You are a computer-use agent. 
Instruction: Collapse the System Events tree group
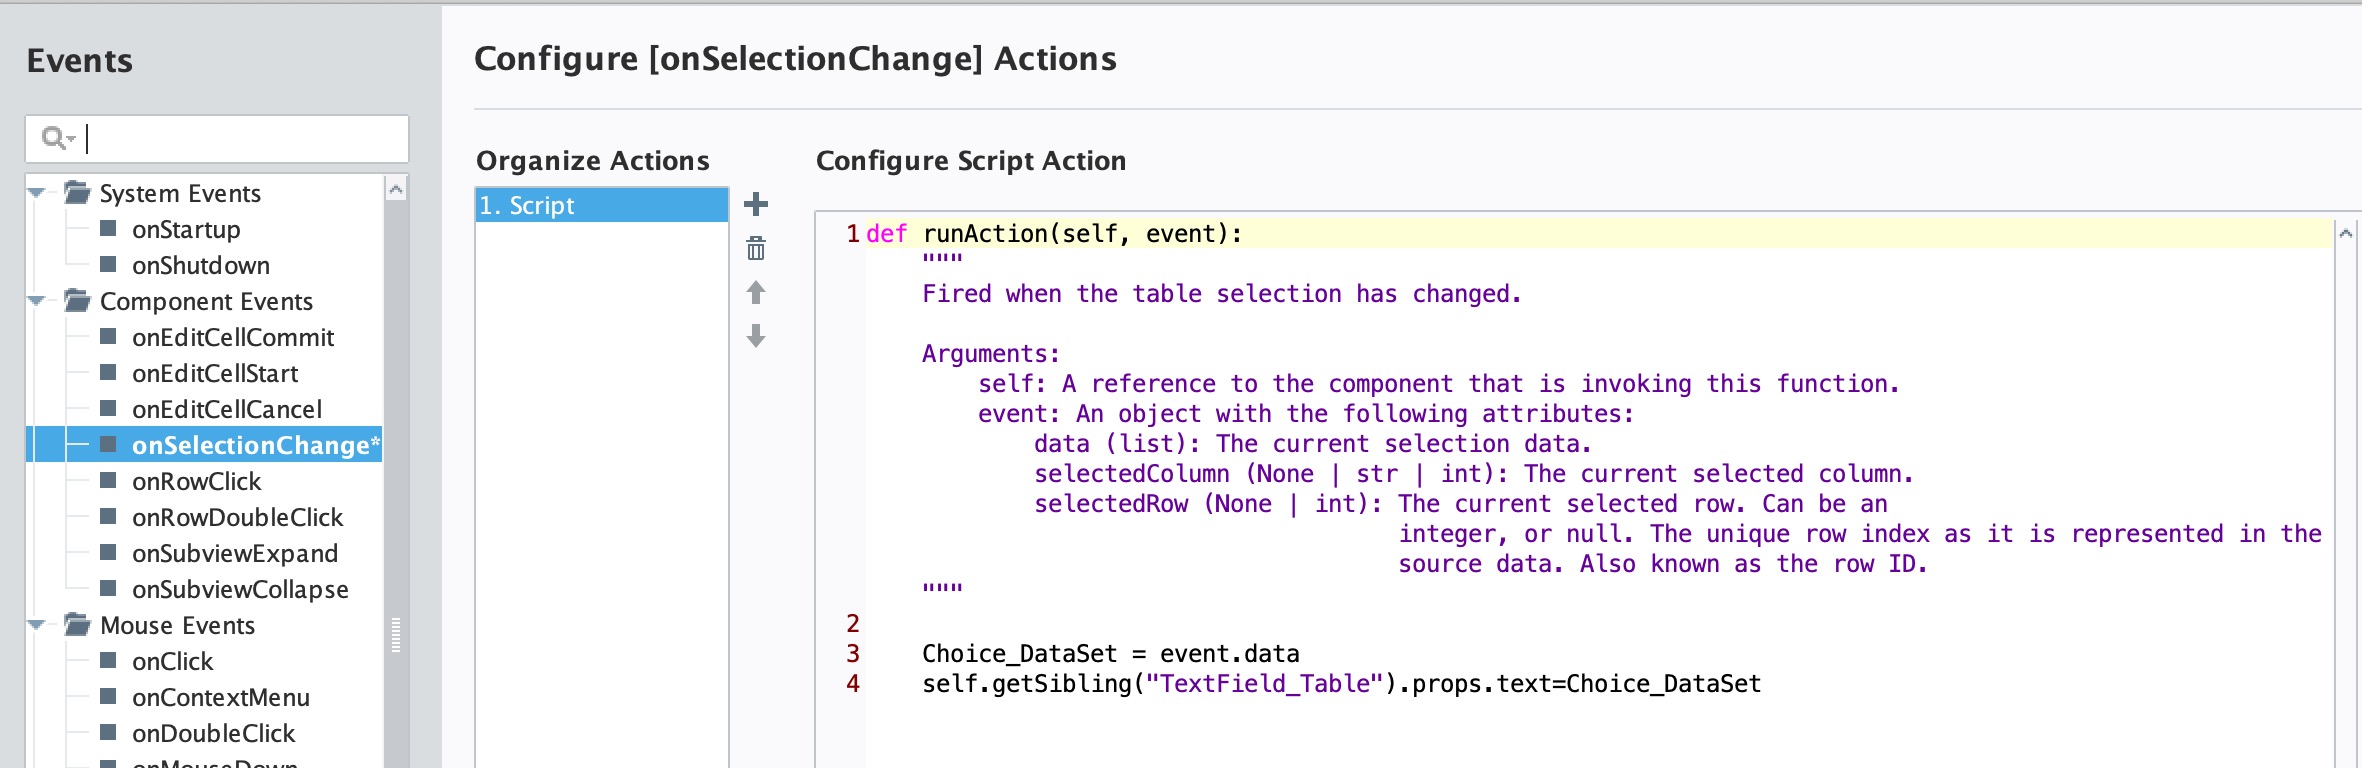[38, 192]
